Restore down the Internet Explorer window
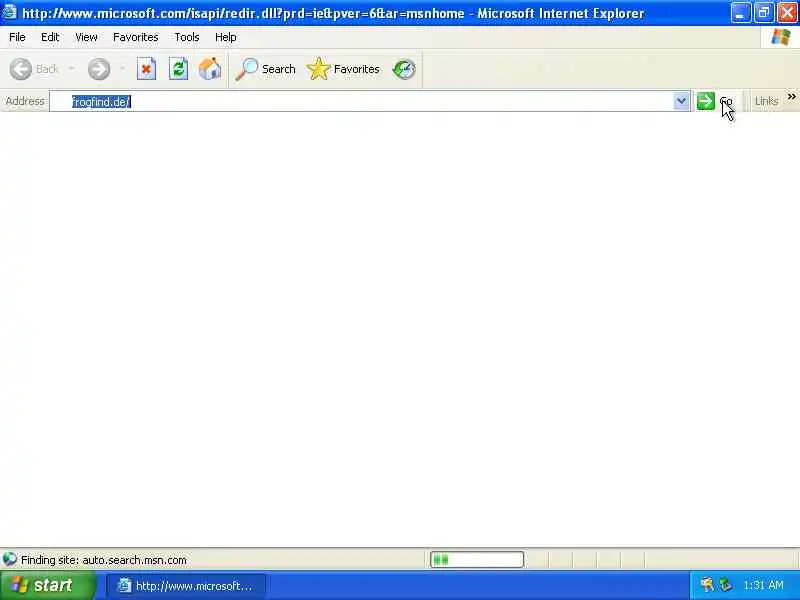The image size is (800, 600). 764,13
